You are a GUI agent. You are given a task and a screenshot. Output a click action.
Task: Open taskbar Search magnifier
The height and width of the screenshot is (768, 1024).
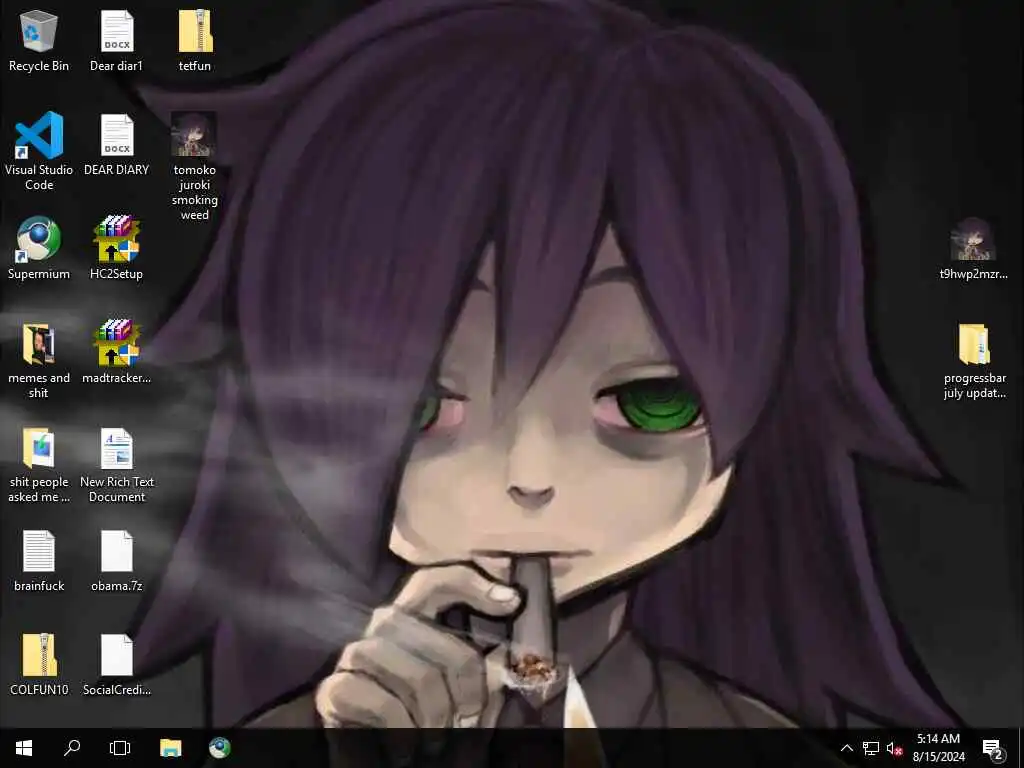72,748
